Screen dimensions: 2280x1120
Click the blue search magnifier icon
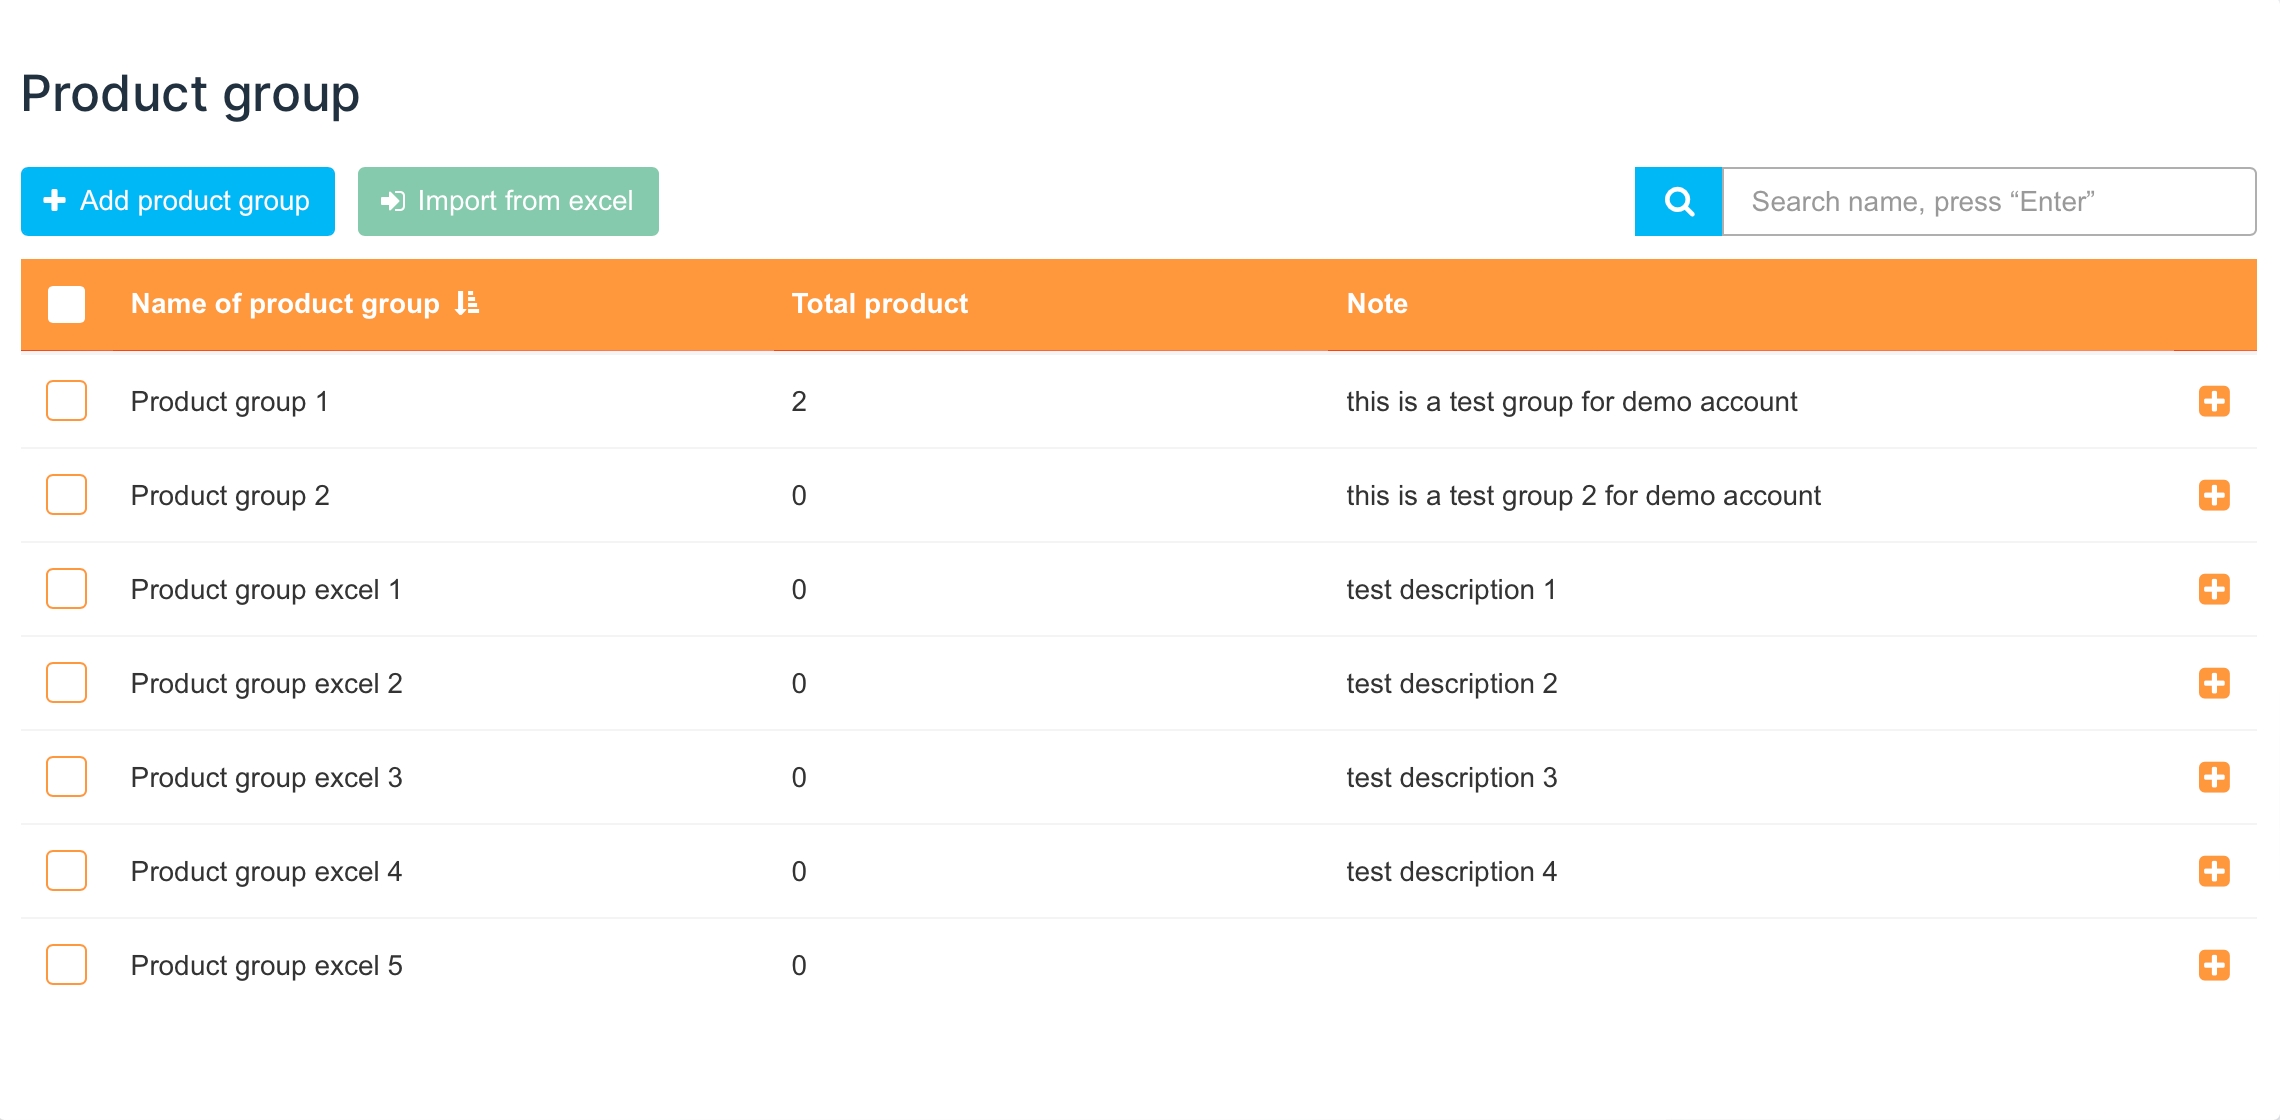click(x=1678, y=202)
